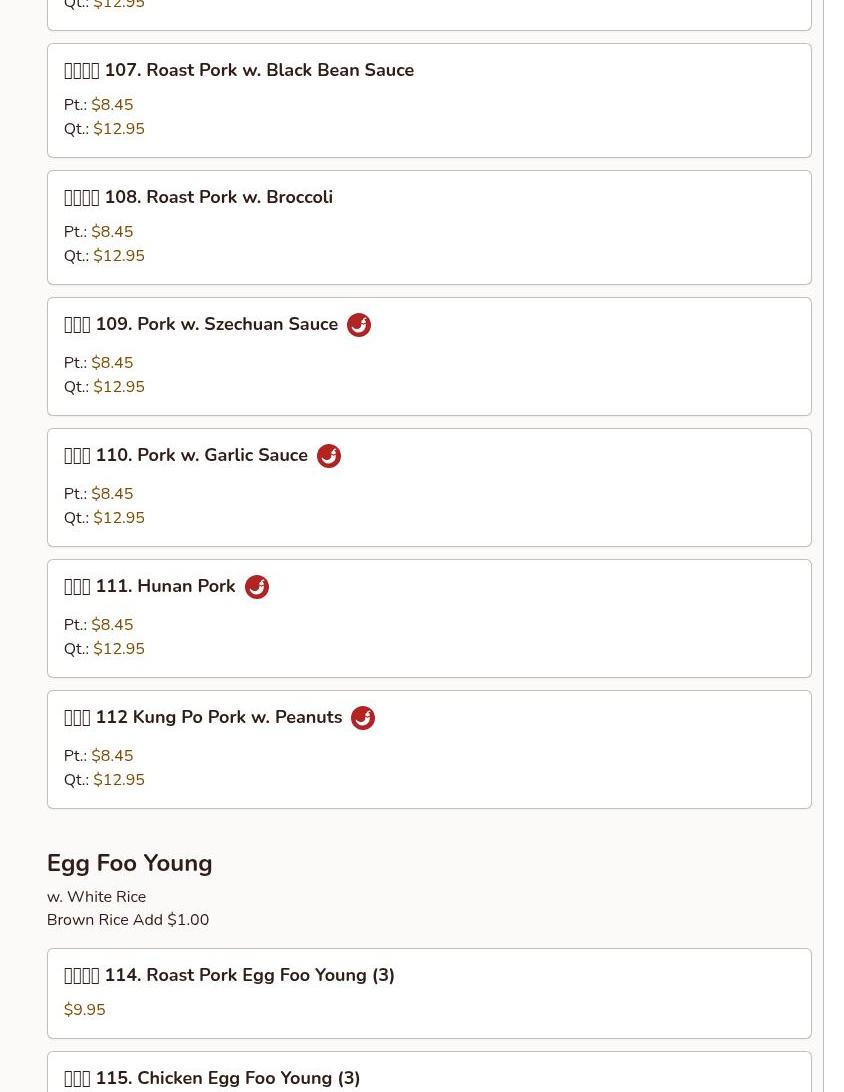The image size is (844, 1092).
Task: Add 114. Roast Pork Egg Foo Young (3)
Action: [429, 993]
